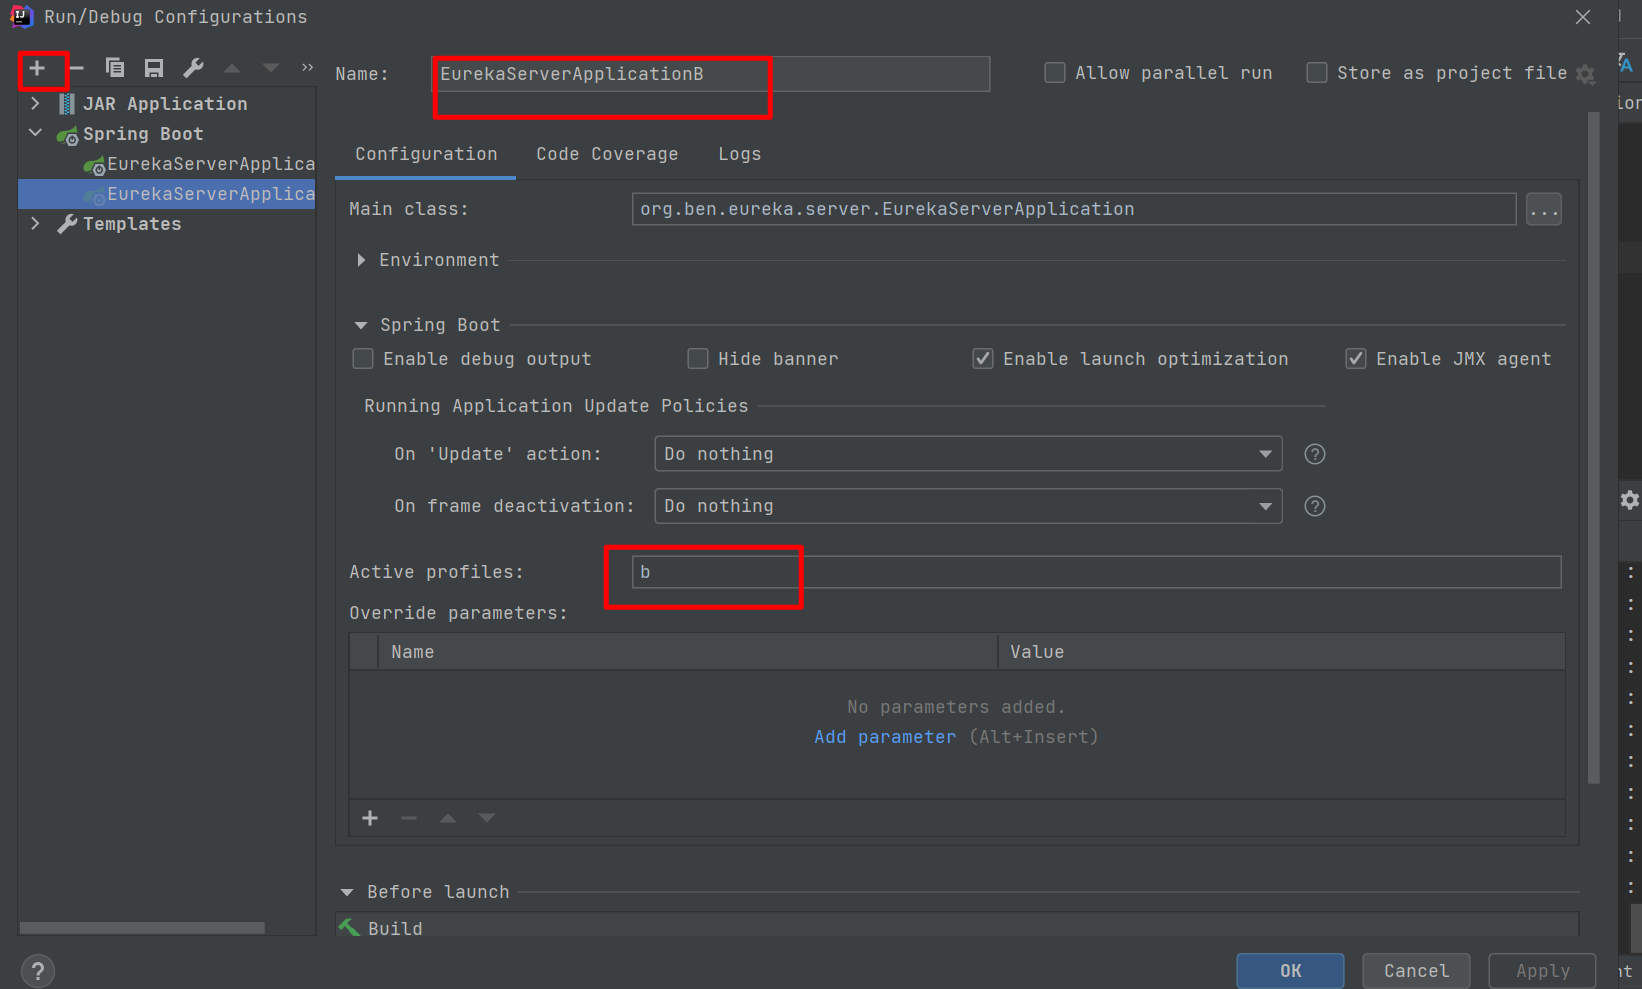This screenshot has height=989, width=1642.
Task: Open the gear beside Store as project file
Action: pos(1585,74)
